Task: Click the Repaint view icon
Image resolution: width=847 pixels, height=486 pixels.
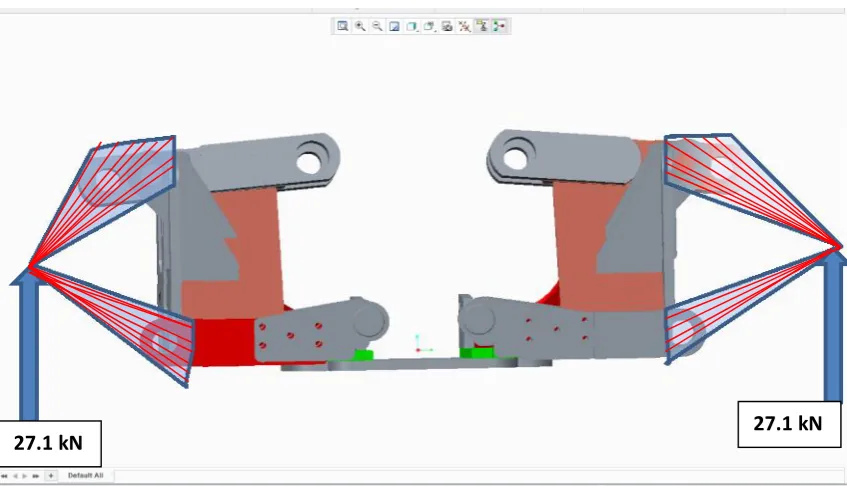Action: coord(394,26)
